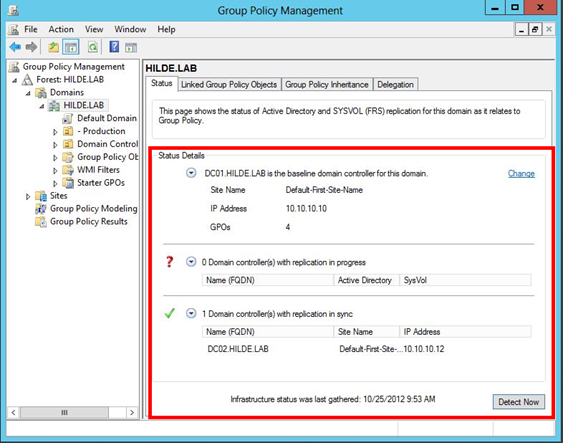Click the Starter GPOs folder icon
The width and height of the screenshot is (563, 443).
[x=68, y=183]
